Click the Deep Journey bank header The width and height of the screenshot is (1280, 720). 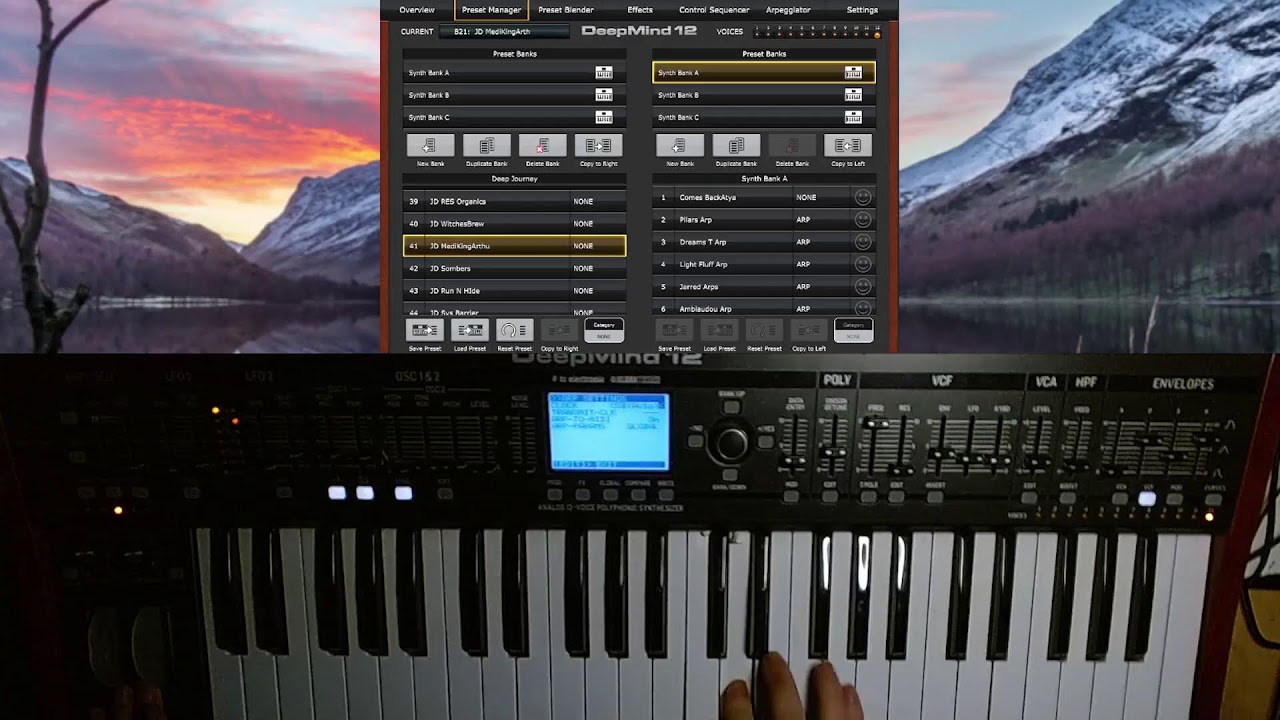(x=514, y=179)
